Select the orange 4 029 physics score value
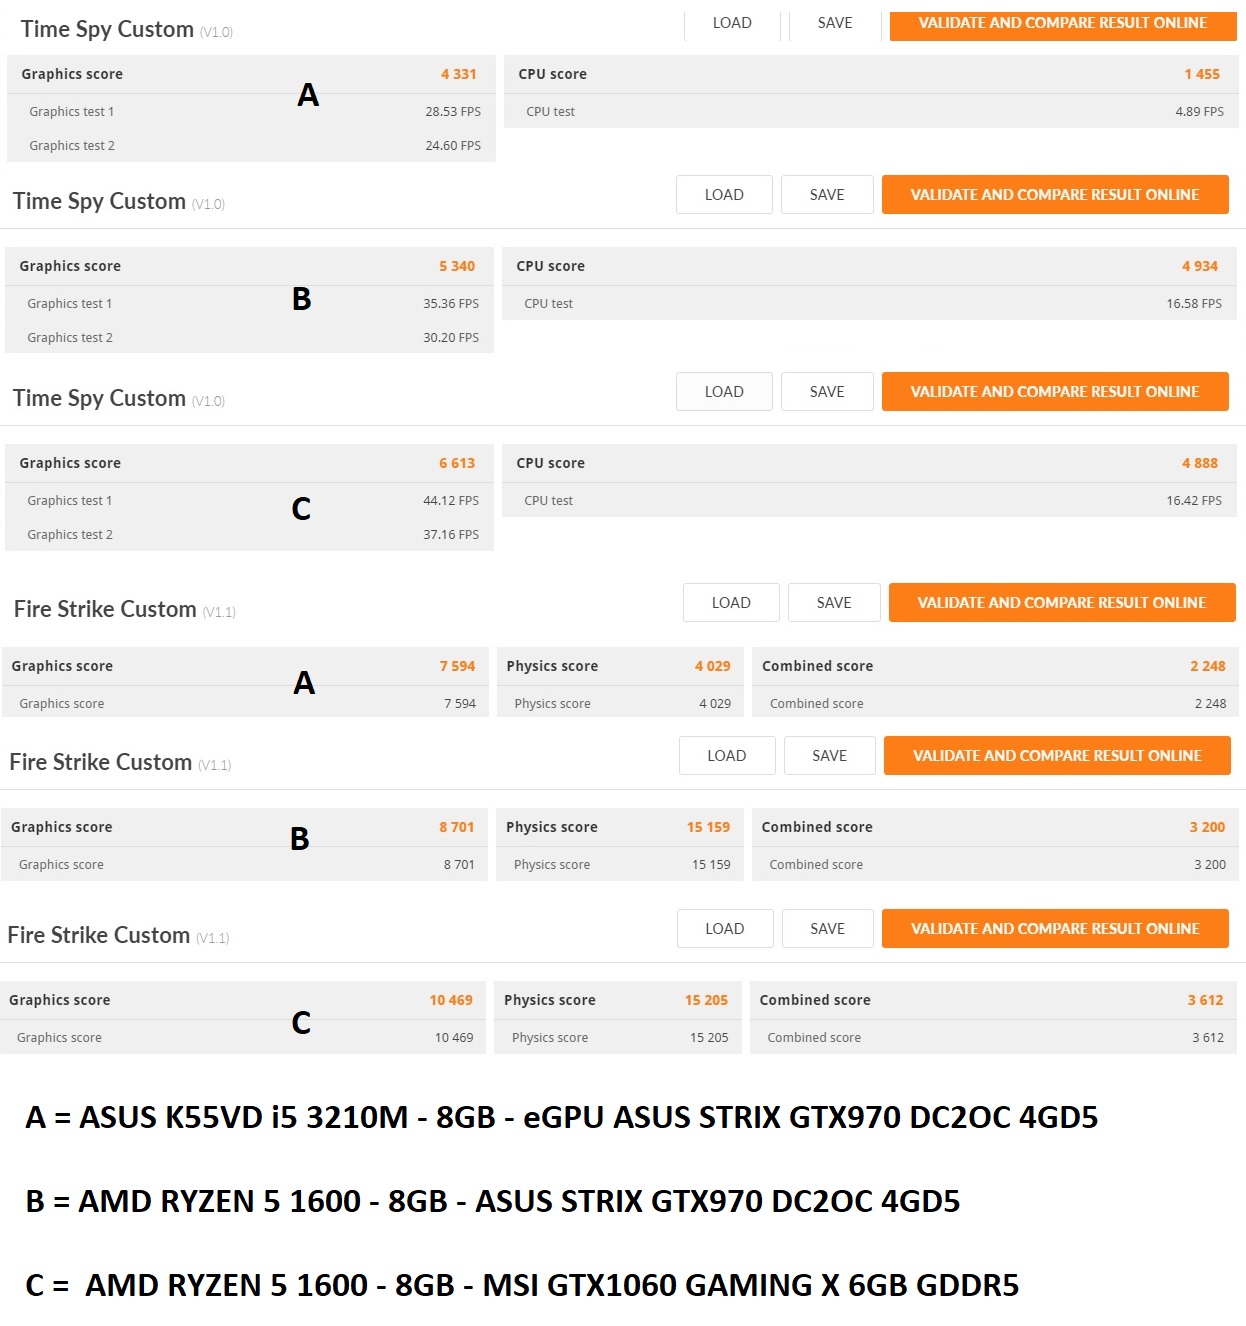 tap(713, 666)
